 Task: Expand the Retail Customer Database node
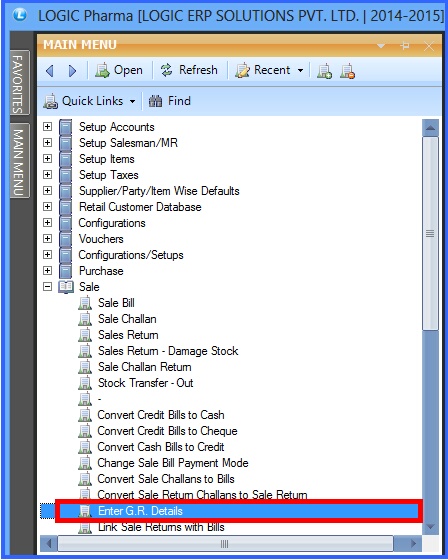pyautogui.click(x=47, y=207)
